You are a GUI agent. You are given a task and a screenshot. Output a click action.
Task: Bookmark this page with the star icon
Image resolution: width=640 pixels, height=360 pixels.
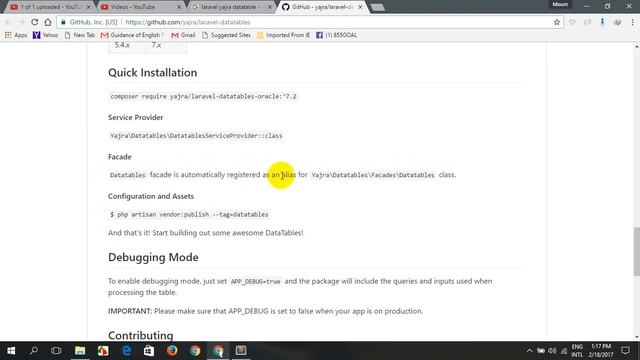tap(557, 22)
